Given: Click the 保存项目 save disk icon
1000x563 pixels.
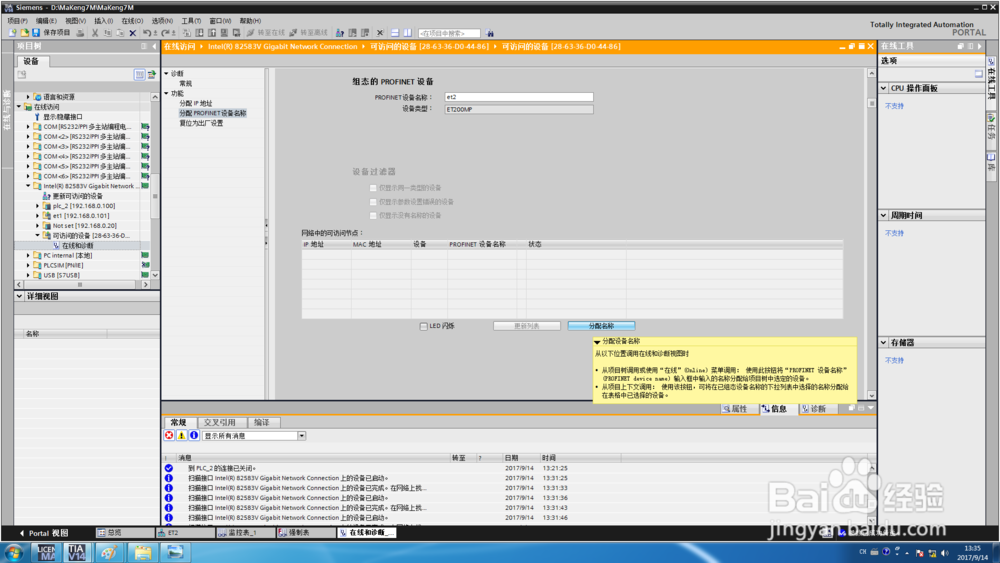Looking at the screenshot, I should pos(36,33).
